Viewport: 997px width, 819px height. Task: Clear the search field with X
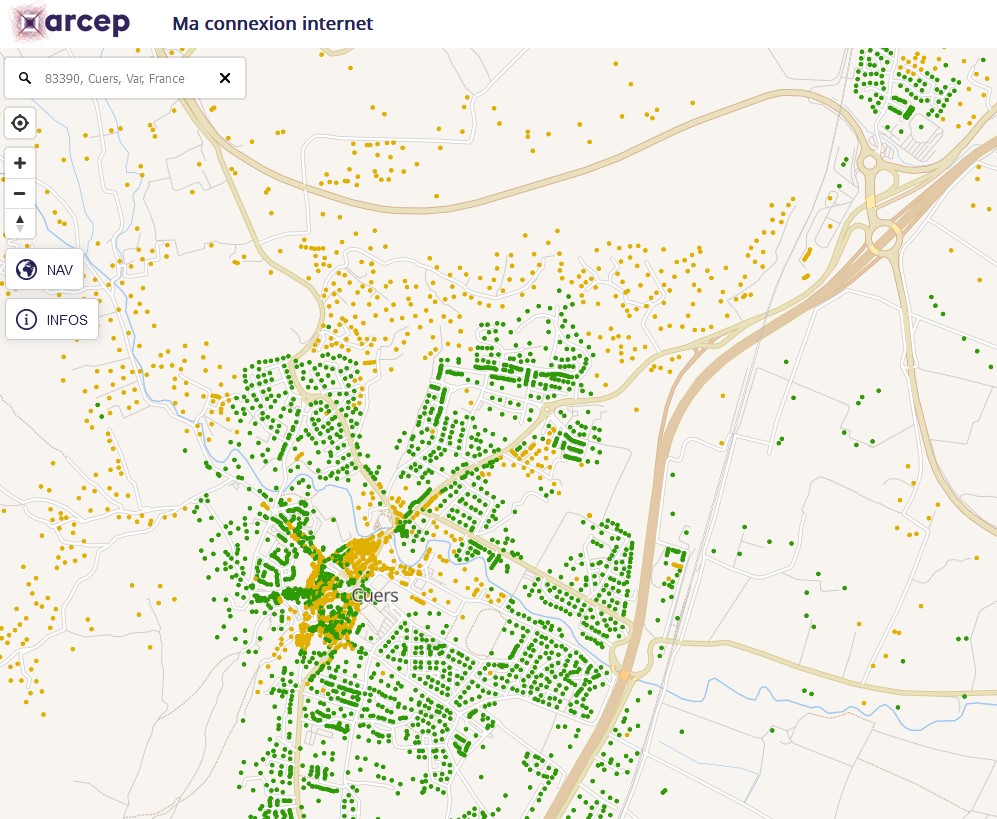pyautogui.click(x=224, y=78)
